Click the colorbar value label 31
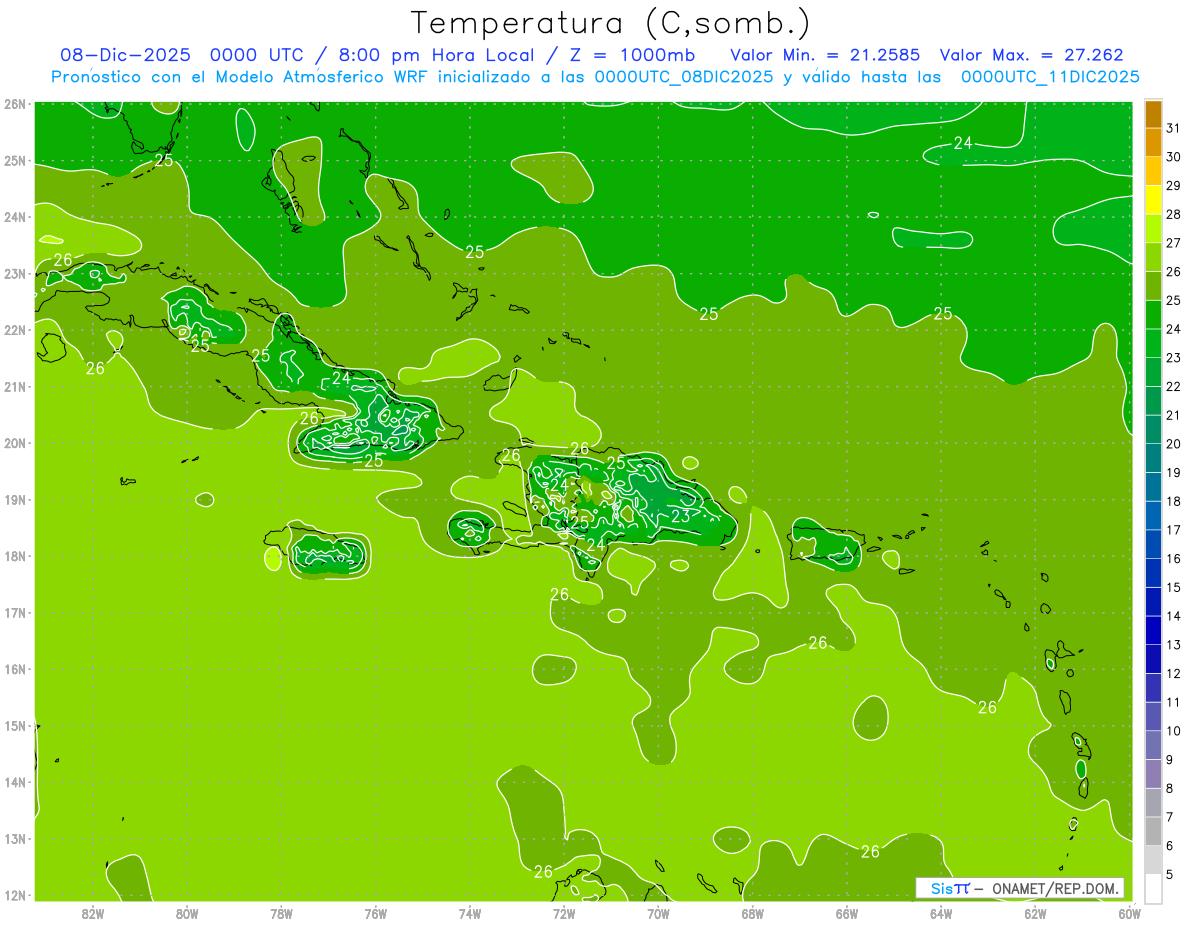This screenshot has width=1200, height=927. [1173, 128]
